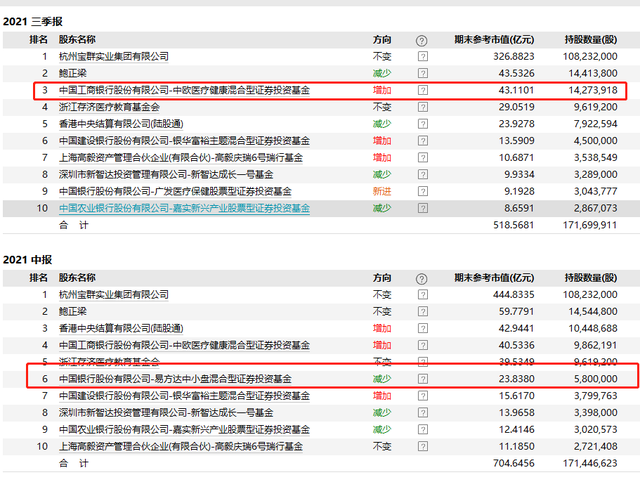
Task: Click 持股数量(股) column header in 中报 table
Action: coord(591,278)
